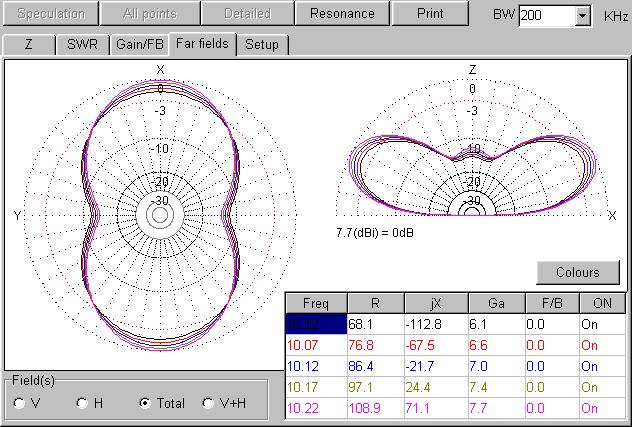Image resolution: width=632 pixels, height=427 pixels.
Task: Switch to the Z tab
Action: click(28, 45)
